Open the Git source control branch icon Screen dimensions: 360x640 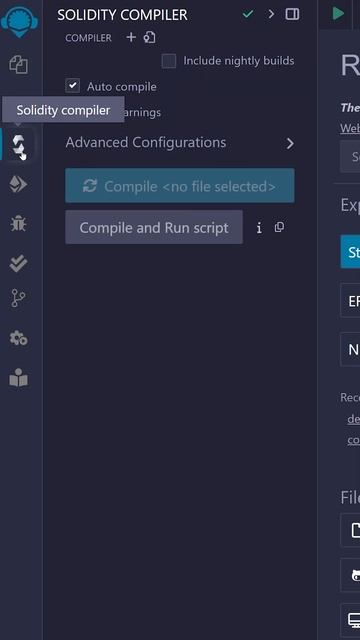click(x=18, y=298)
